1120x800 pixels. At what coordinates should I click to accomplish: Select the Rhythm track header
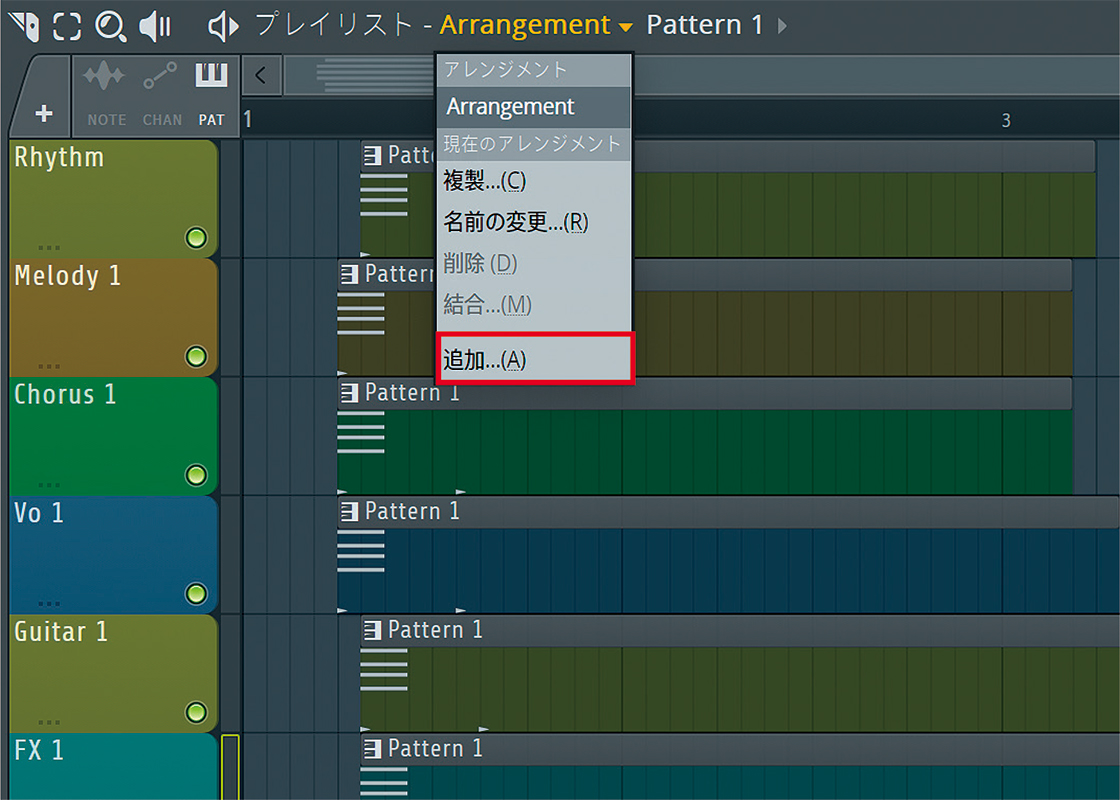coord(113,198)
